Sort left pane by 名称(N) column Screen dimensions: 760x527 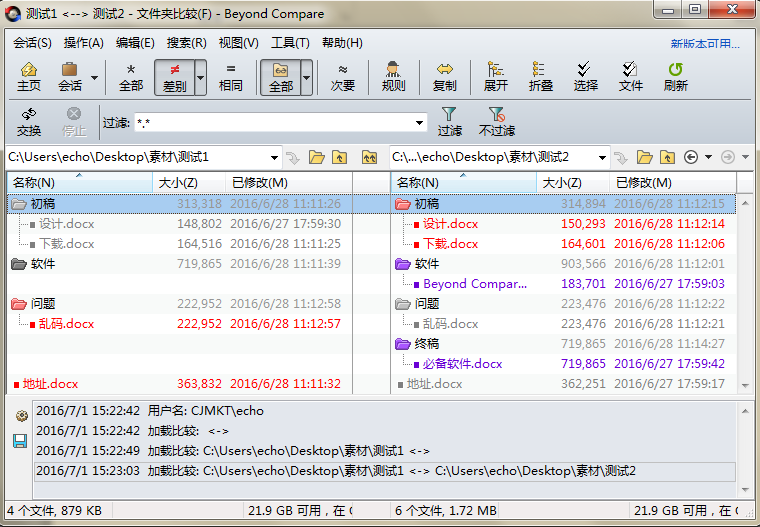pyautogui.click(x=79, y=183)
